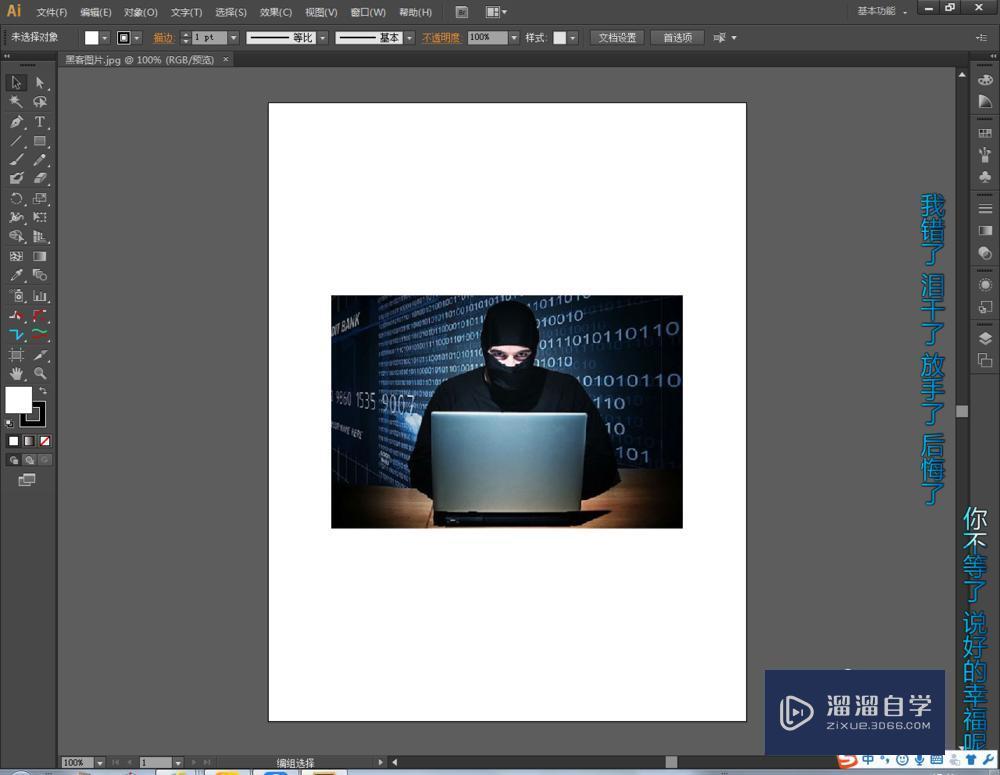The image size is (1000, 775).
Task: Set paint mode to Gradient
Action: tap(29, 441)
